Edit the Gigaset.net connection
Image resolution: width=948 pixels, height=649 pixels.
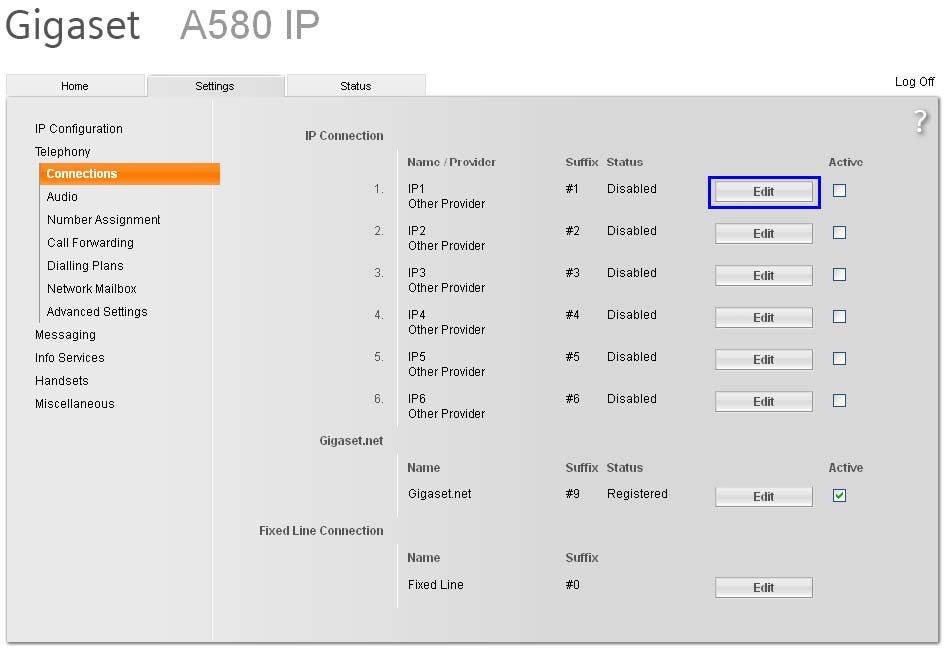coord(764,497)
